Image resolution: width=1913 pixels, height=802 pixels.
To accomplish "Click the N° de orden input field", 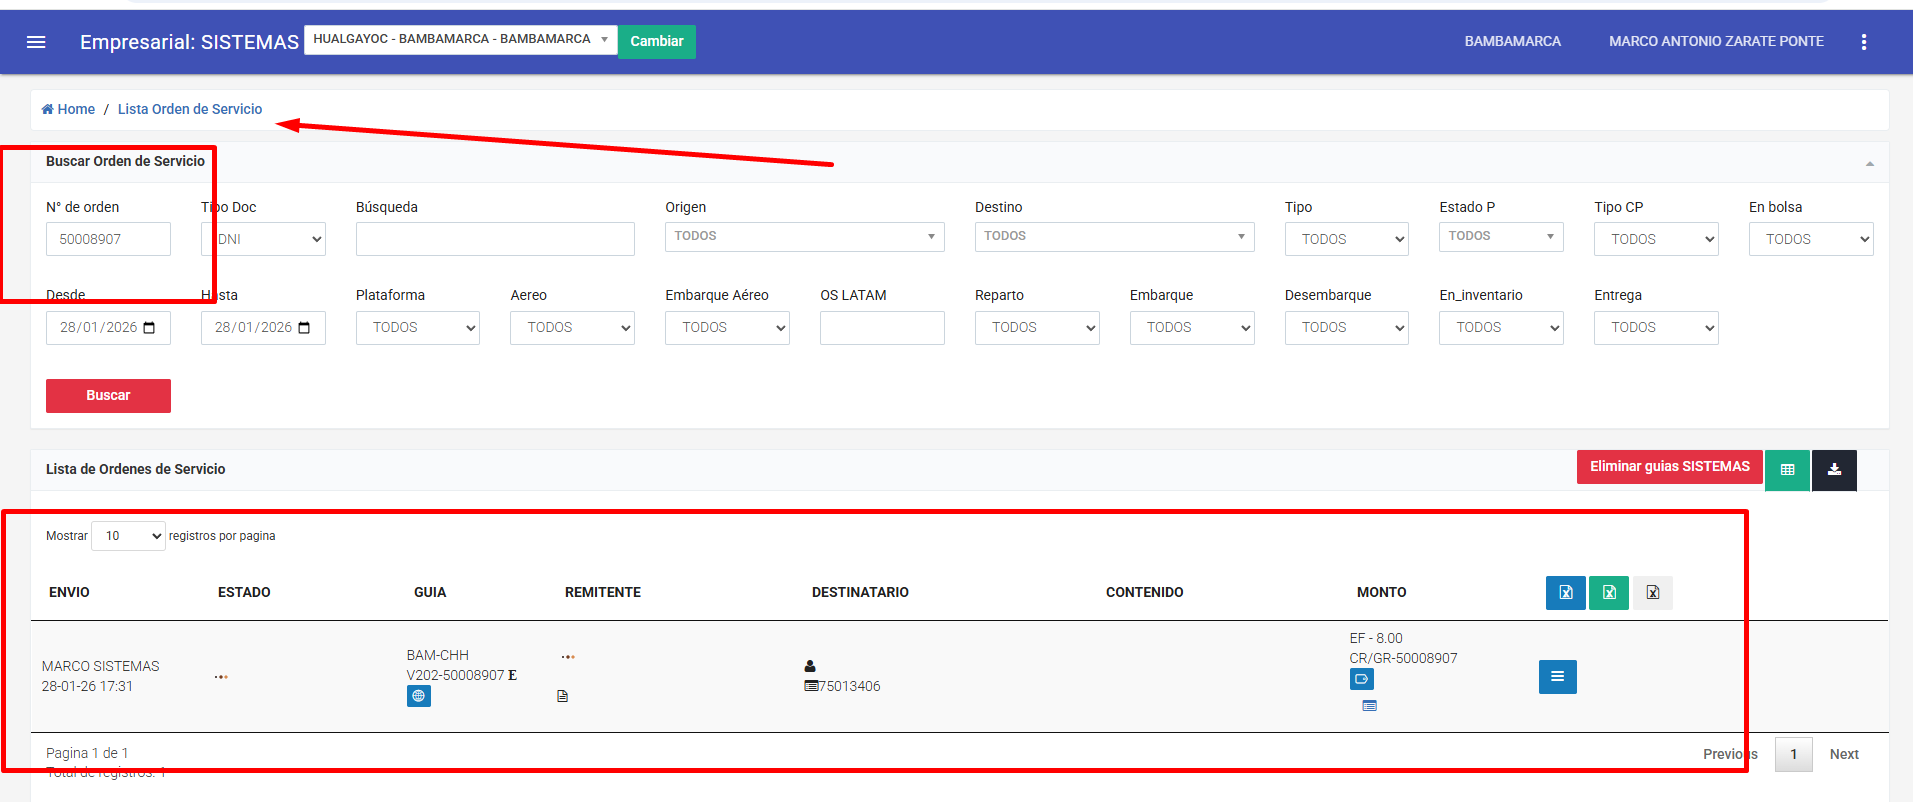I will [108, 239].
